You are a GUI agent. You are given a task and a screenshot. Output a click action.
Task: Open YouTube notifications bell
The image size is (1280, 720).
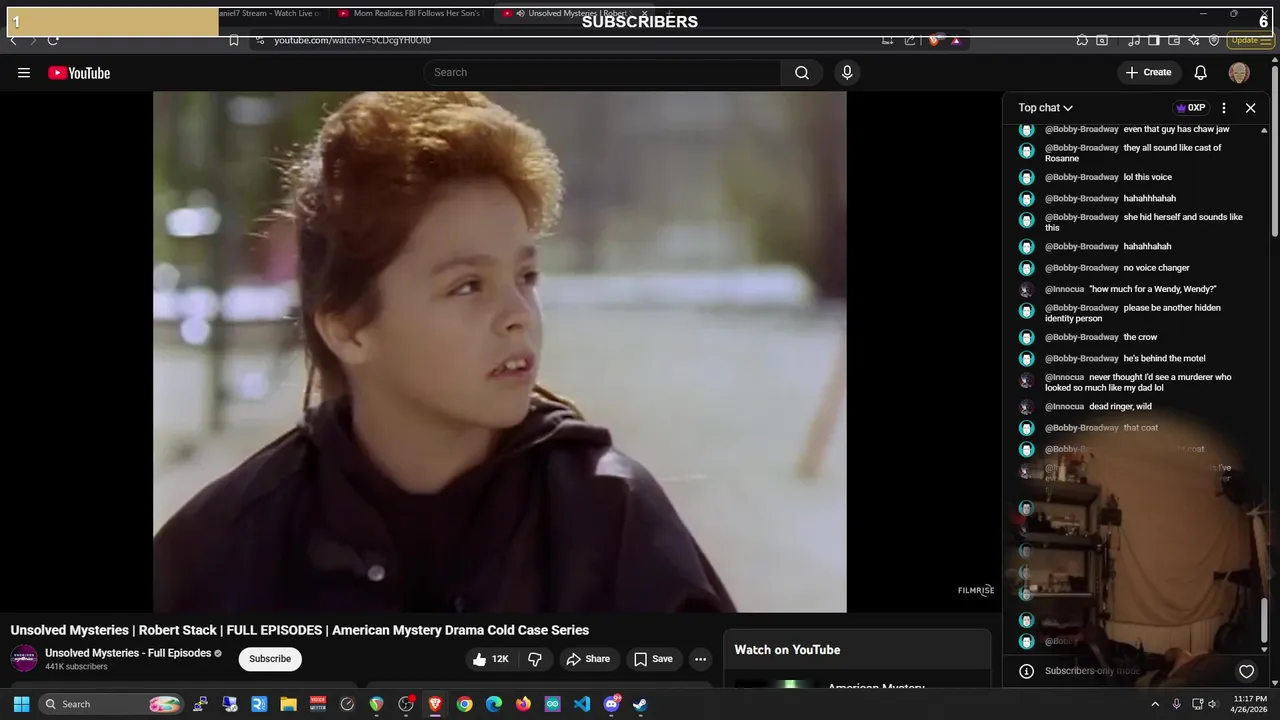tap(1201, 73)
